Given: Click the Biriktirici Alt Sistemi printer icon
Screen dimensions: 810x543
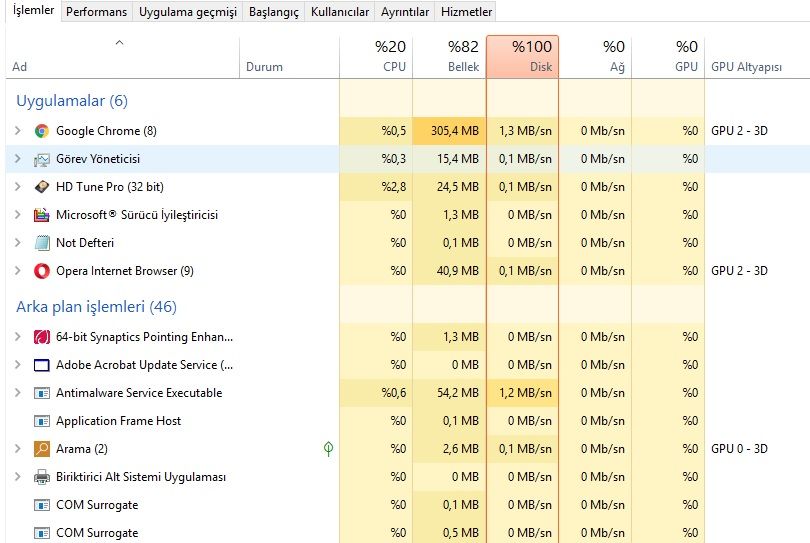Looking at the screenshot, I should click(42, 477).
